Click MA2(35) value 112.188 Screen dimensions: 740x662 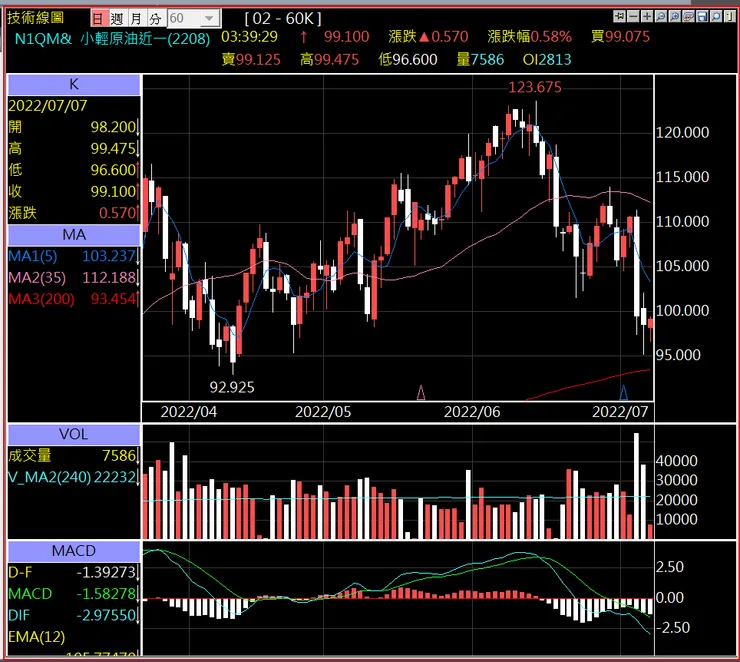(x=109, y=277)
